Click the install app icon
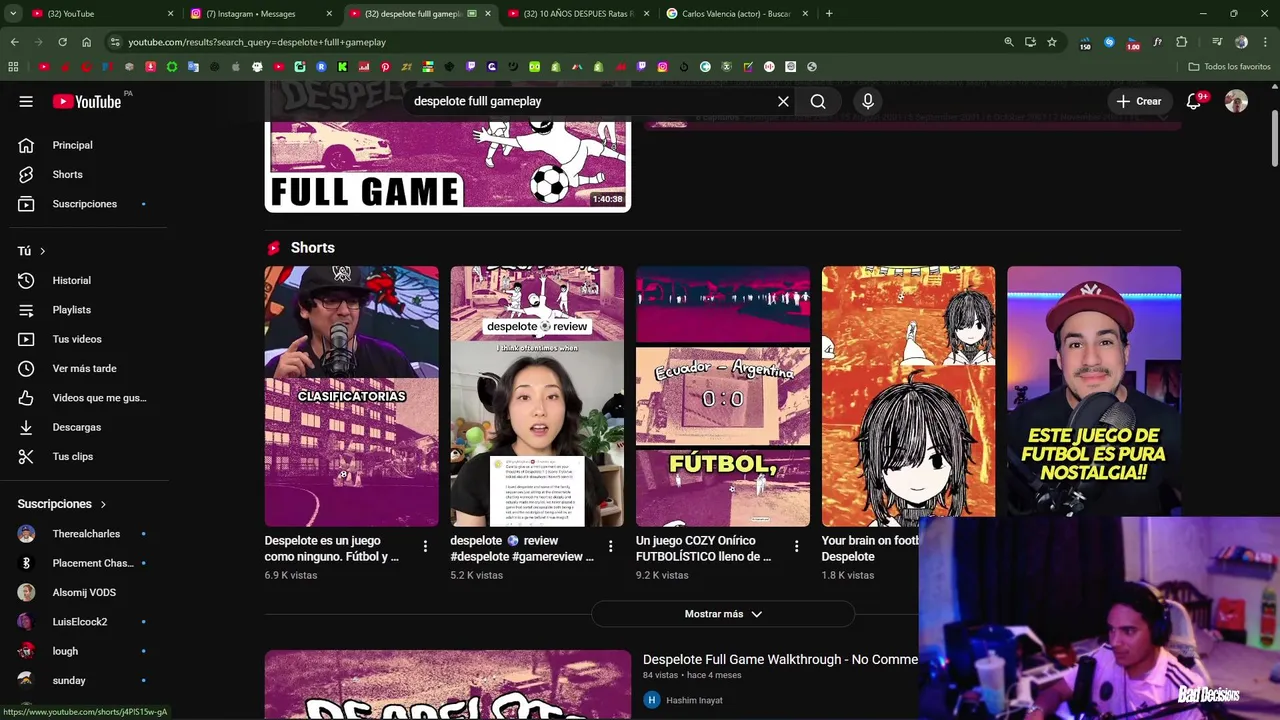 point(1030,42)
